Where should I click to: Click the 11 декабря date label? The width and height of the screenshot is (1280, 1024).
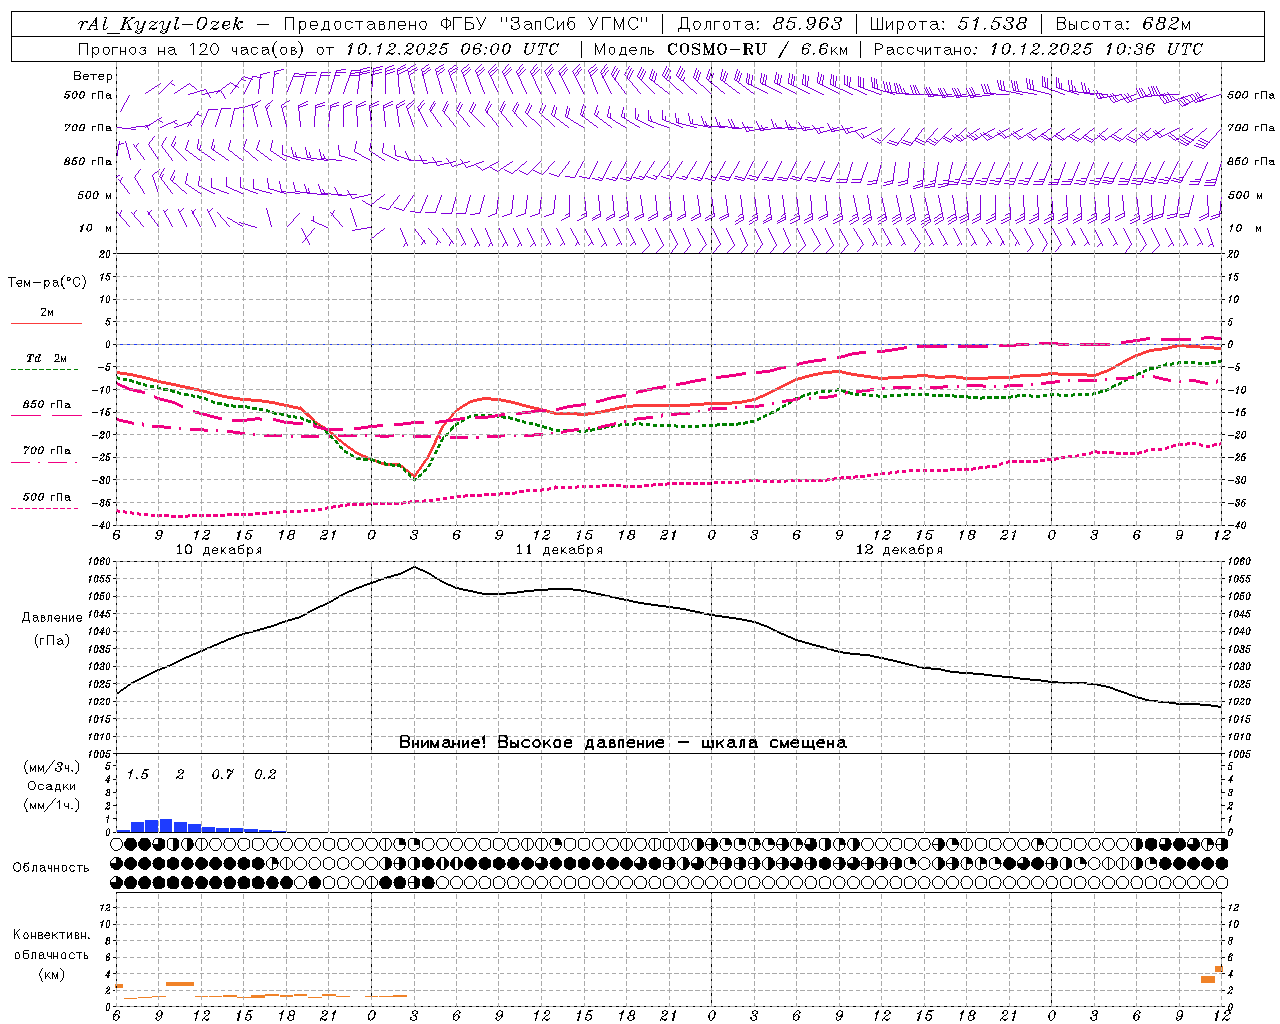click(559, 550)
